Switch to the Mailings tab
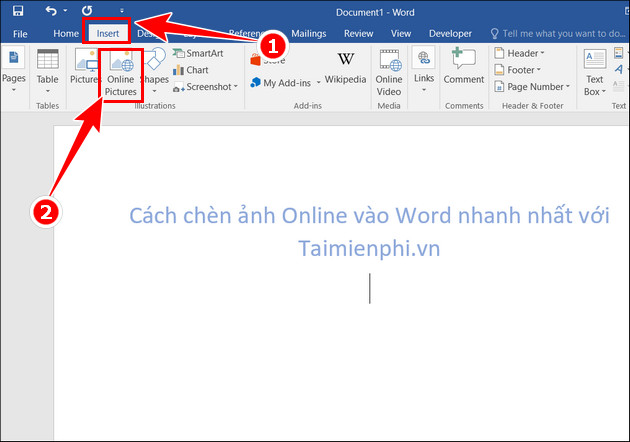The height and width of the screenshot is (442, 630). click(x=309, y=34)
